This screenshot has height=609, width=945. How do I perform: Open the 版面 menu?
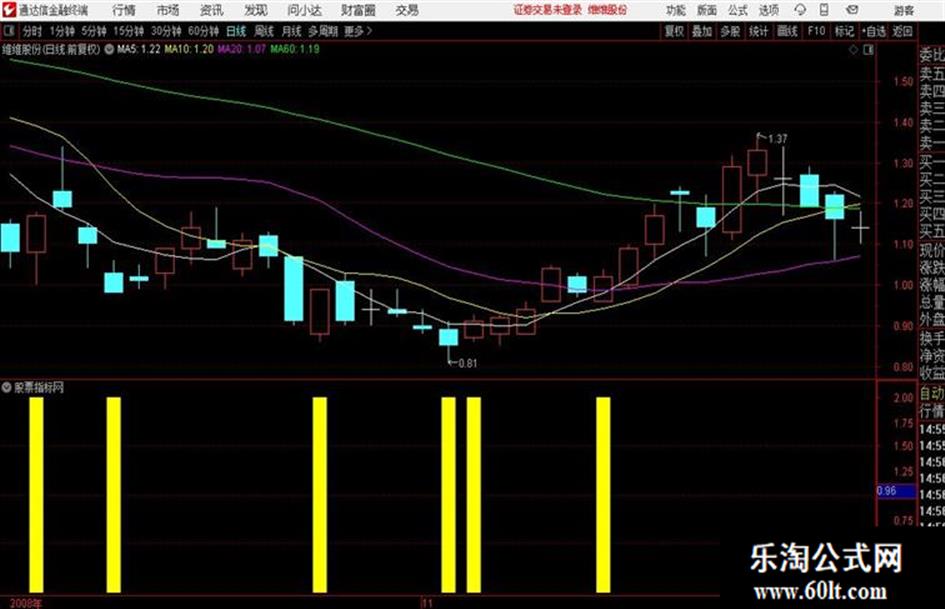(x=706, y=10)
